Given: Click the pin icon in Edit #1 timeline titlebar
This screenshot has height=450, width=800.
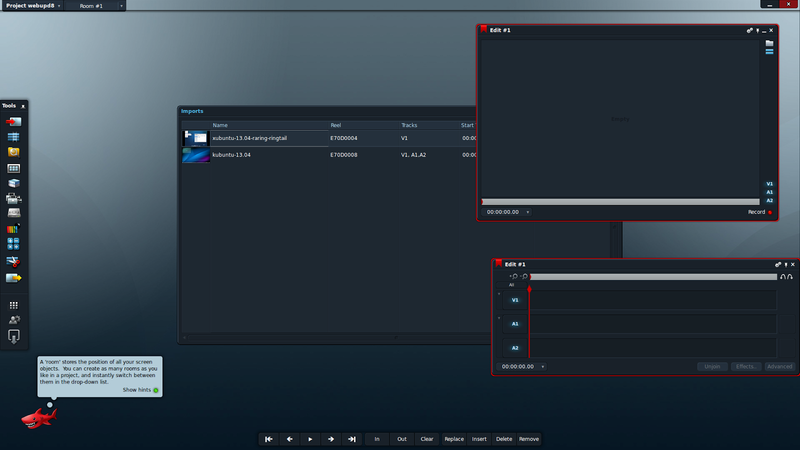Looking at the screenshot, I should coord(786,264).
